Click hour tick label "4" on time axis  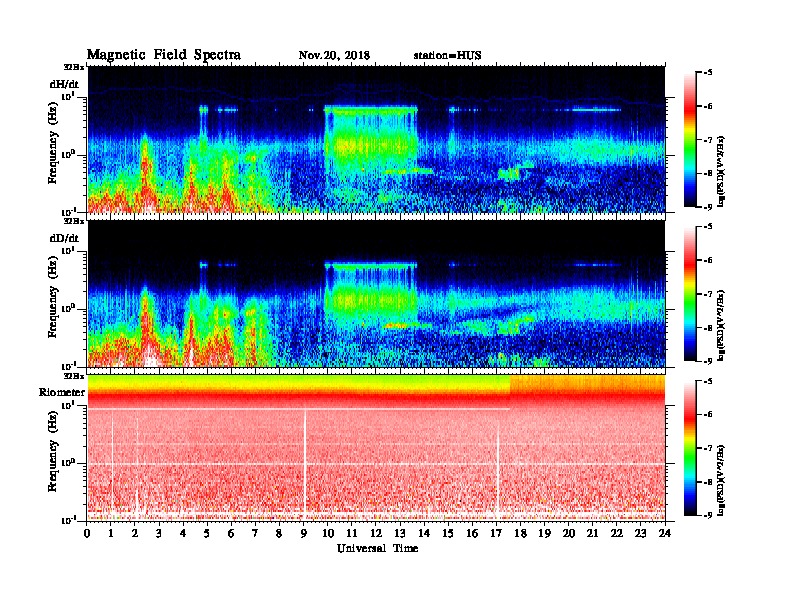(x=183, y=534)
